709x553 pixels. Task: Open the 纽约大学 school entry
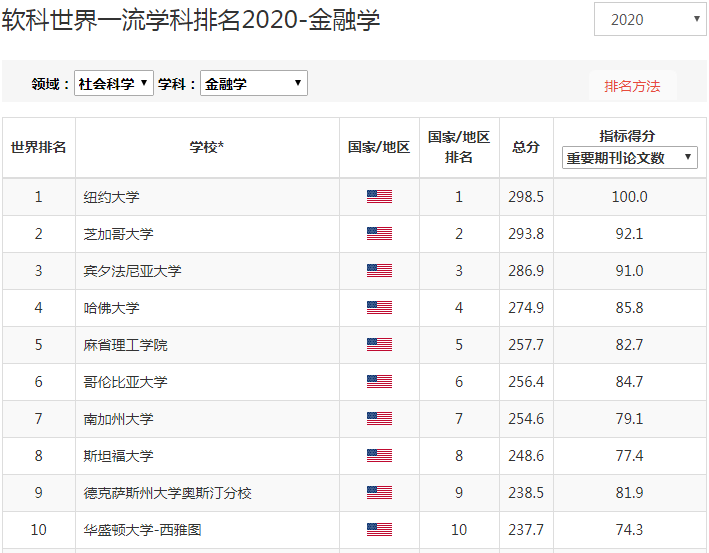pos(111,197)
